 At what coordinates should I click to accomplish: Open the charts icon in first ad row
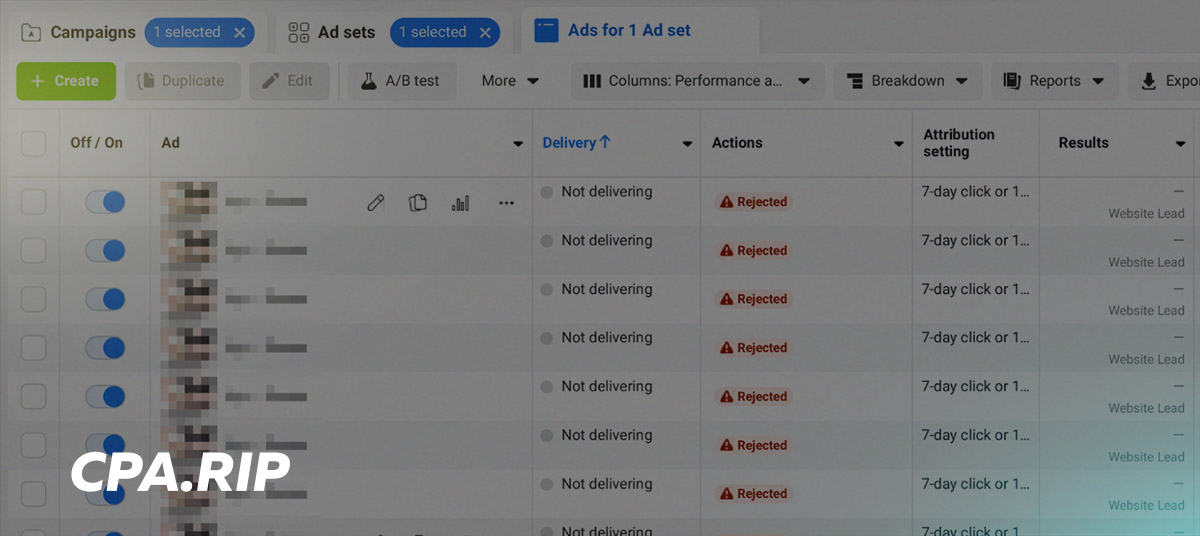click(461, 203)
